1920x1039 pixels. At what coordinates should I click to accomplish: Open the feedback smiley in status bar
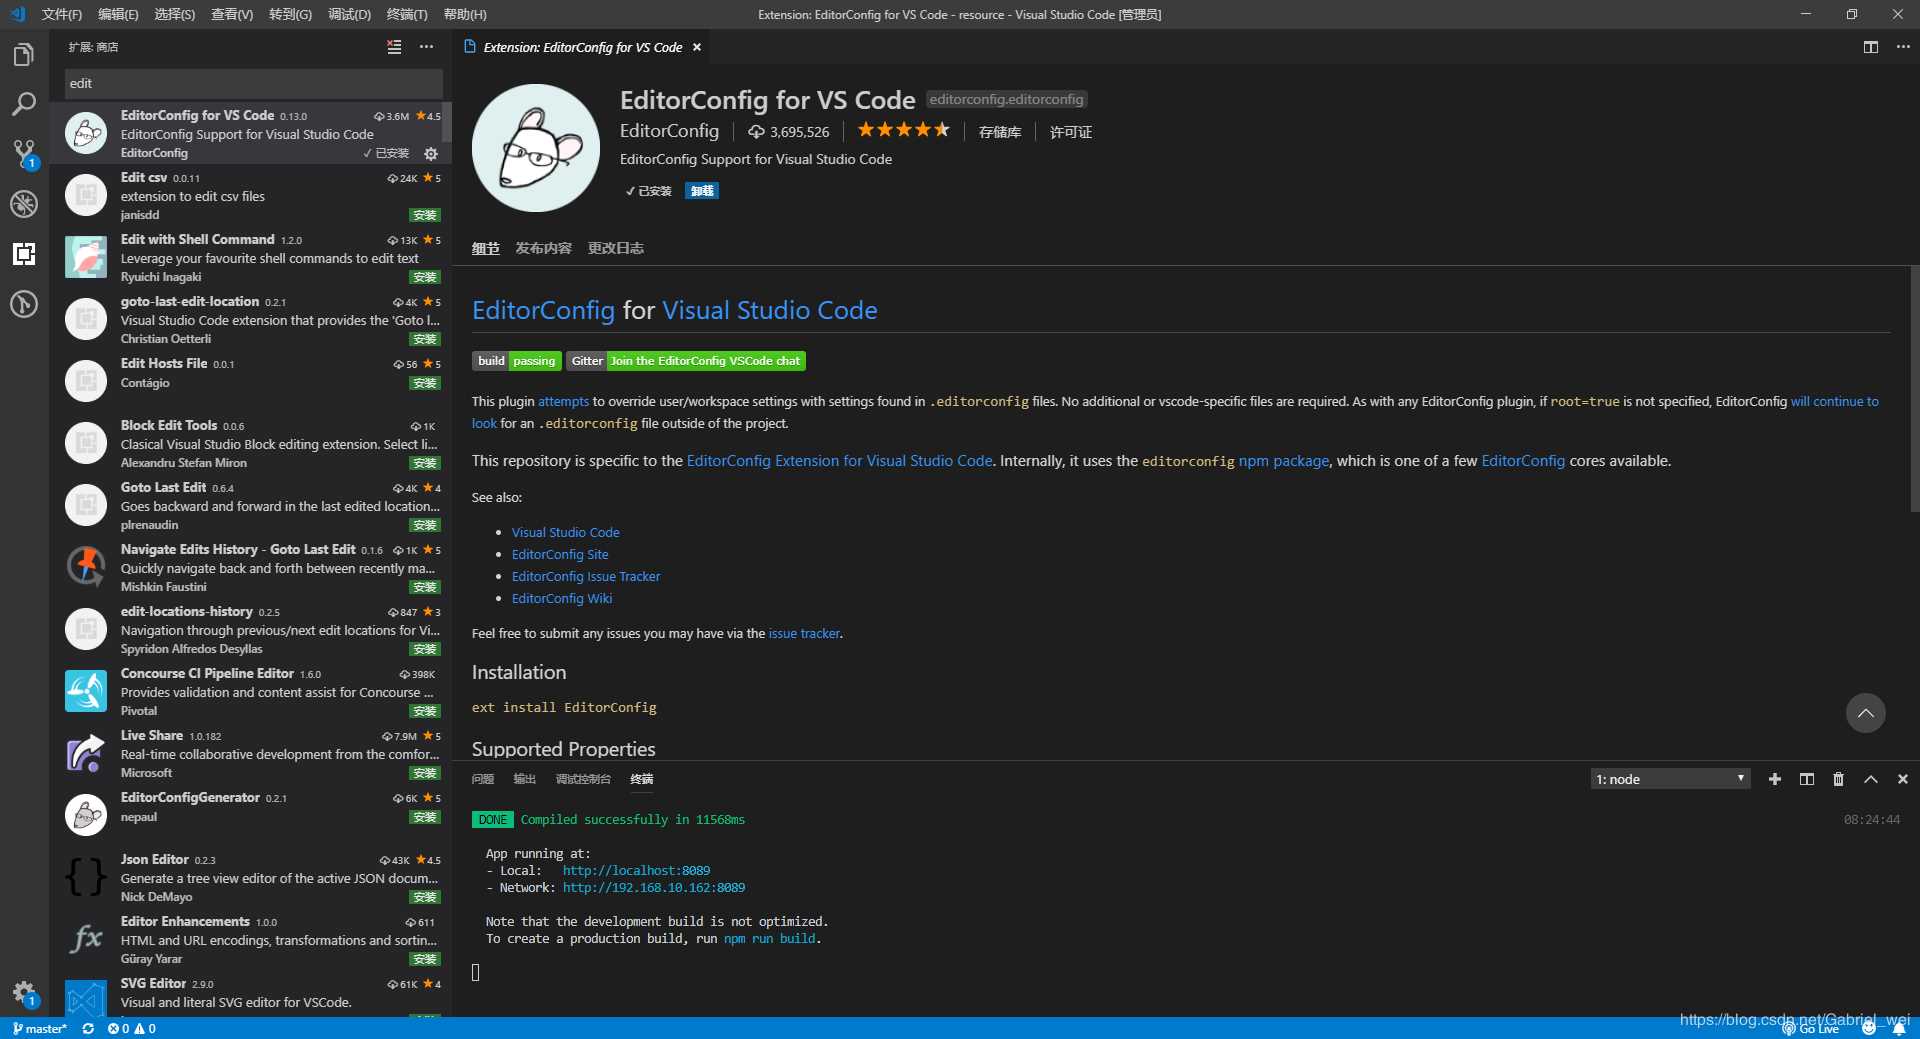tap(1869, 1028)
